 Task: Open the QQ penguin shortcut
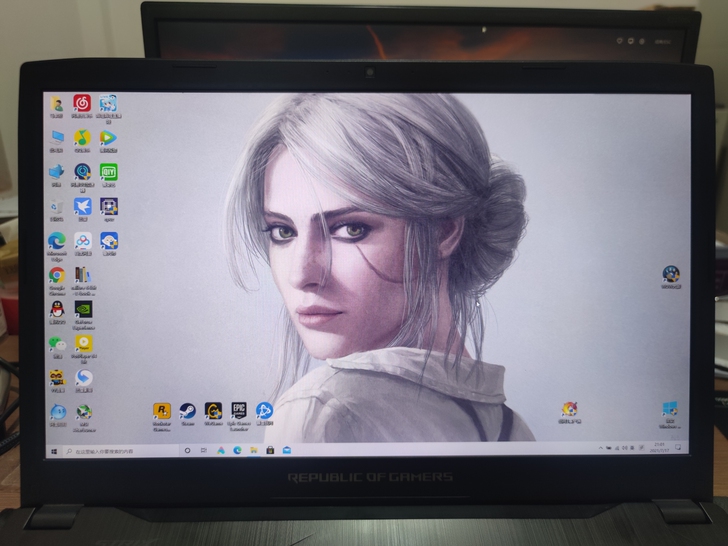click(57, 310)
